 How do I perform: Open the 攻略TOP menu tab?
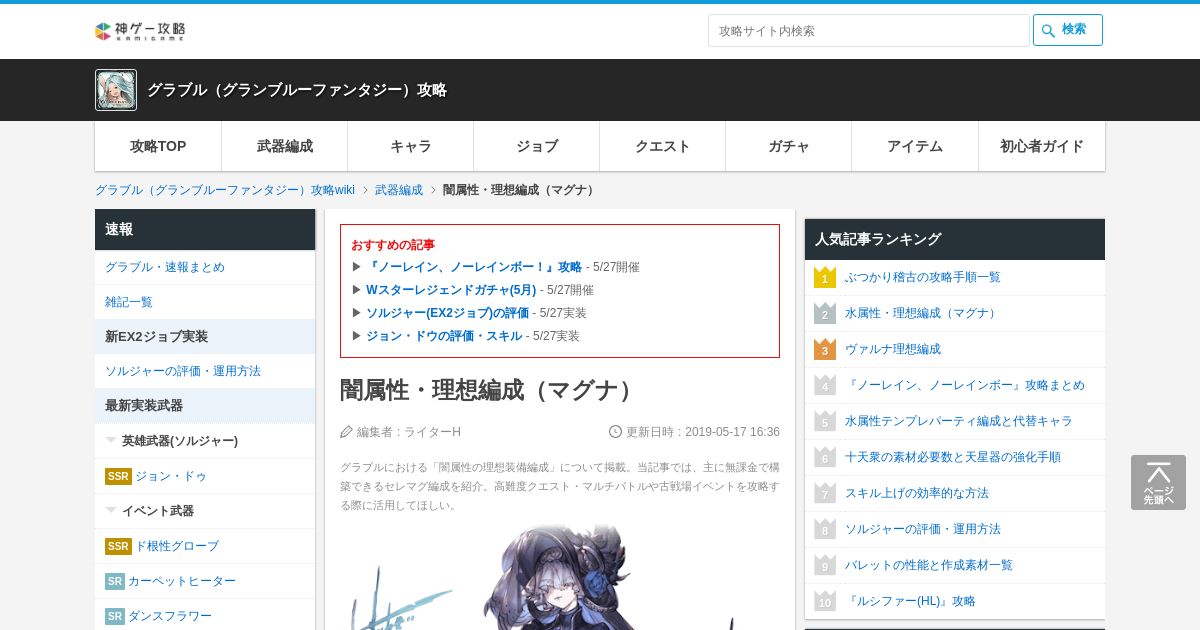(158, 146)
